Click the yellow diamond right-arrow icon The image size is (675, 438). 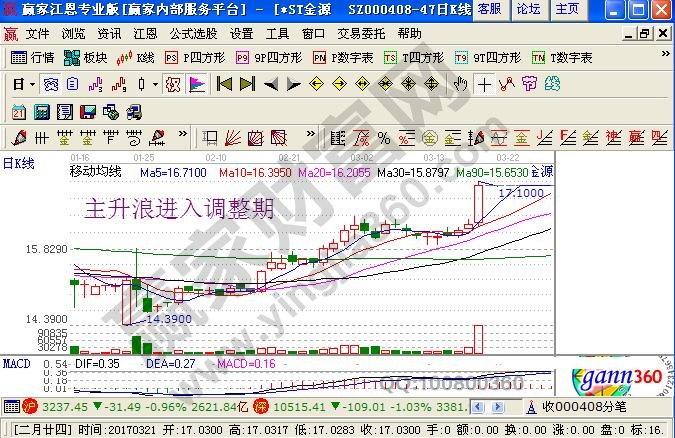pos(340,84)
